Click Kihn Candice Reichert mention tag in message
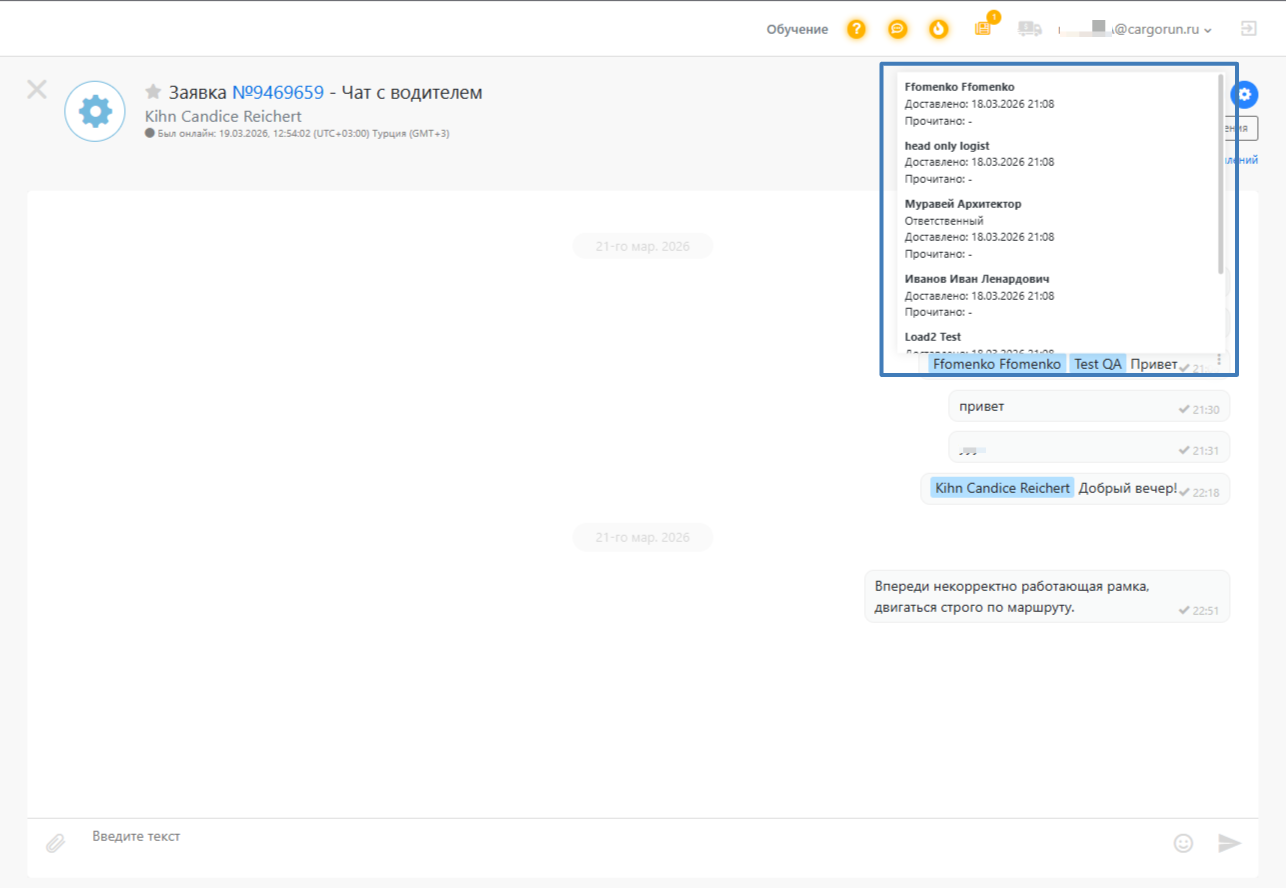Screen dimensions: 1286x888 (1002, 488)
